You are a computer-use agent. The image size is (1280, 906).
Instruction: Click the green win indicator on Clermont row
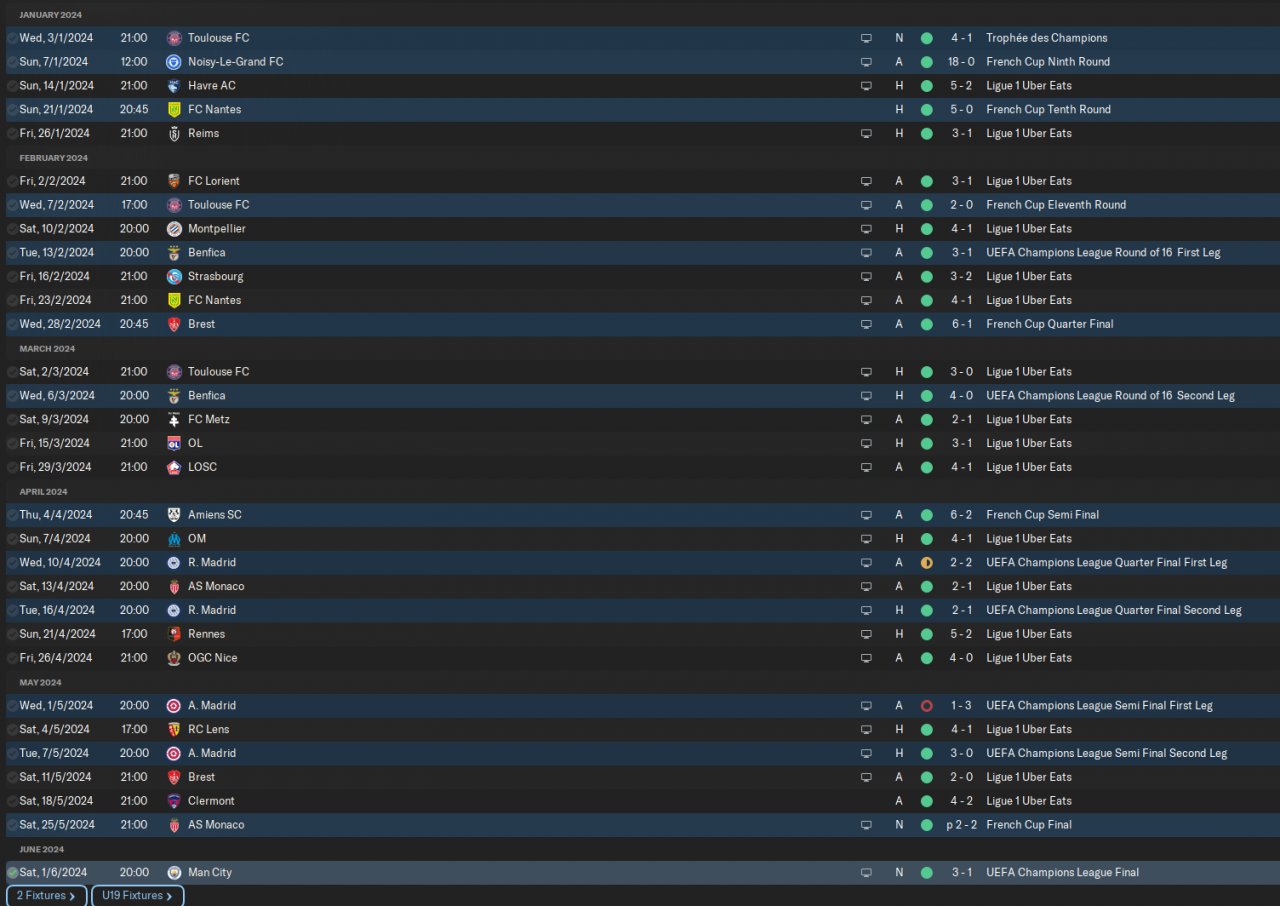click(926, 801)
